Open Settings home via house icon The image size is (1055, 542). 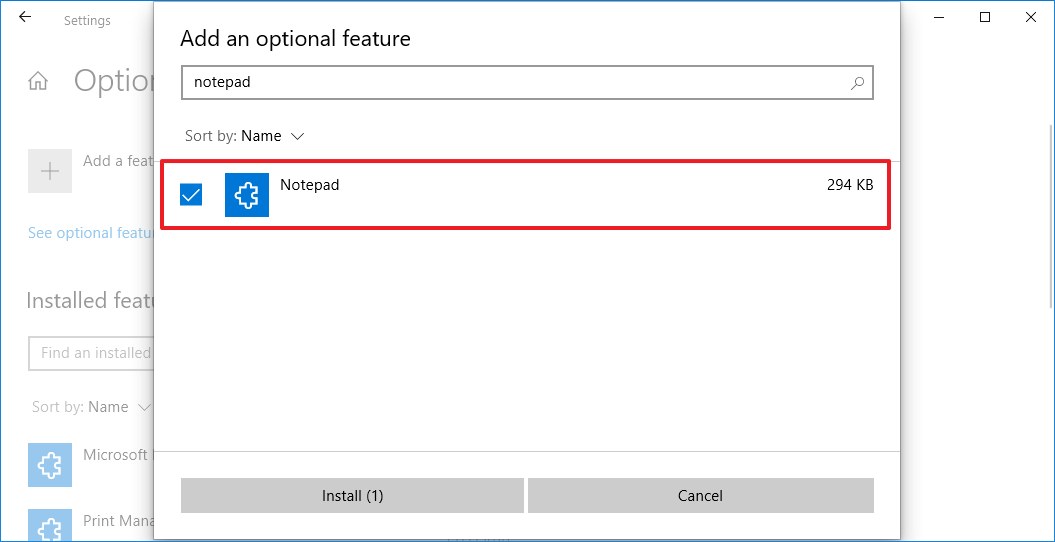38,82
